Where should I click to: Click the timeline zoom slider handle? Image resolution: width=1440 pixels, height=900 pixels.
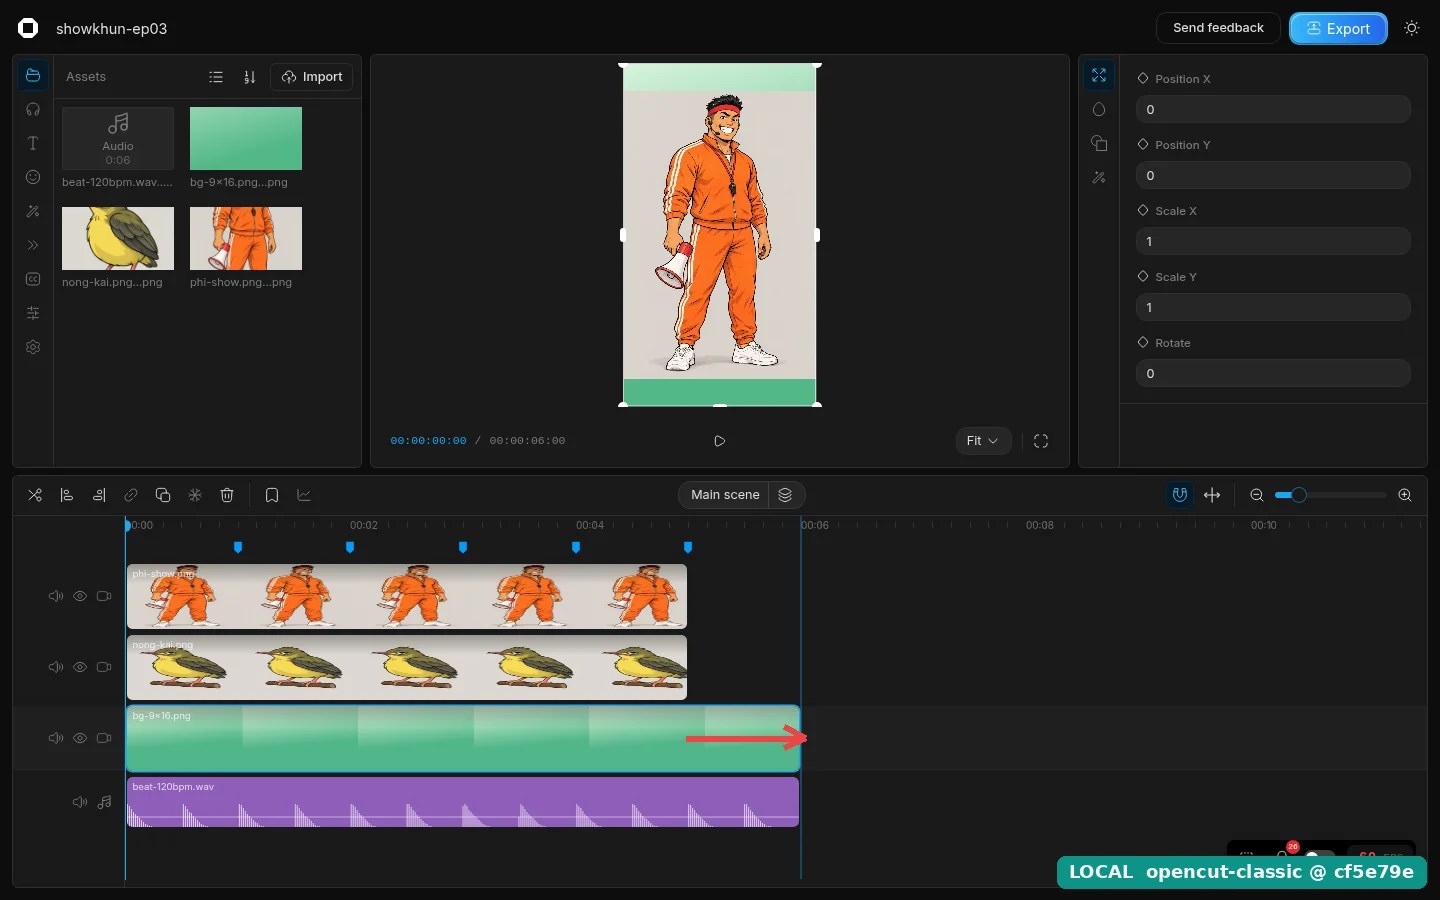[1299, 495]
